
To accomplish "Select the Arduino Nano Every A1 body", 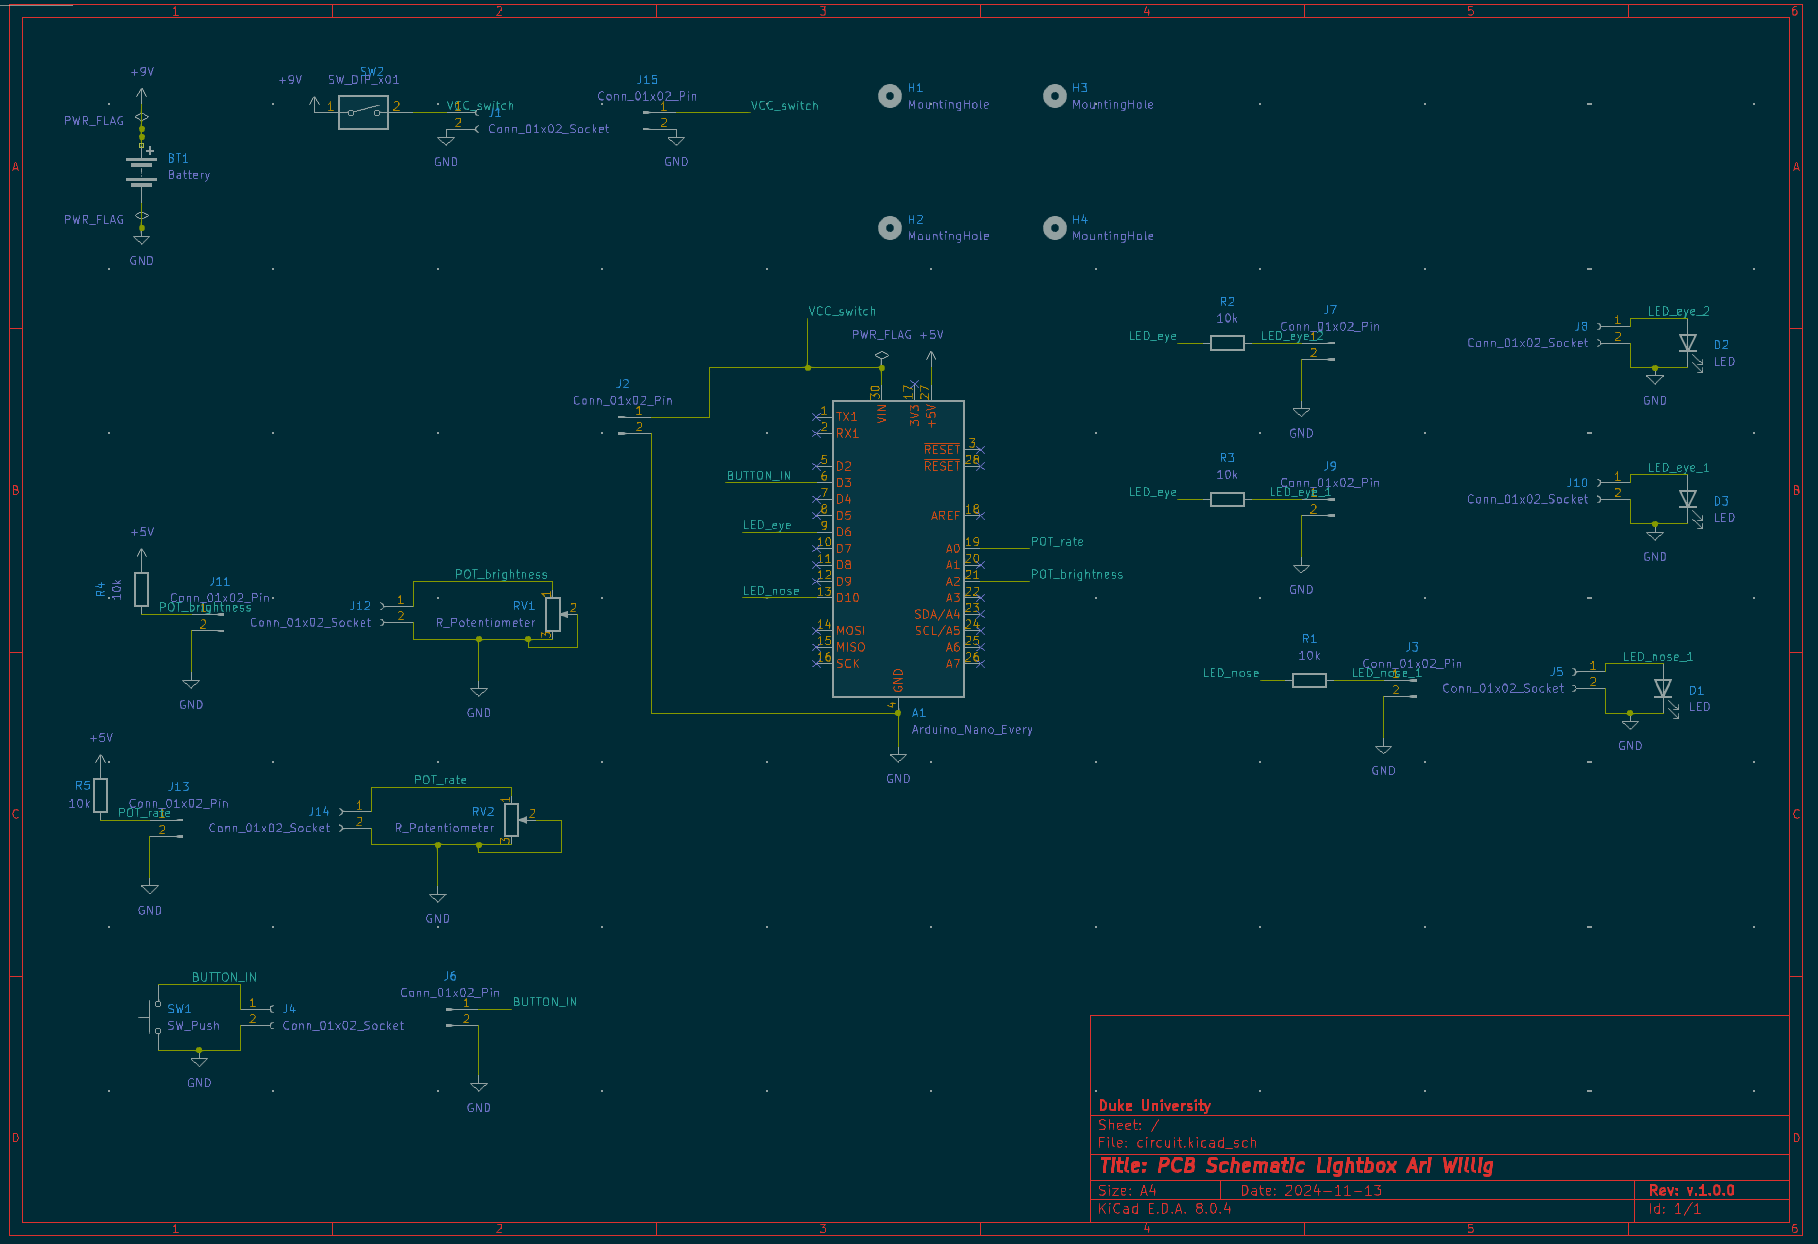I will [x=898, y=549].
